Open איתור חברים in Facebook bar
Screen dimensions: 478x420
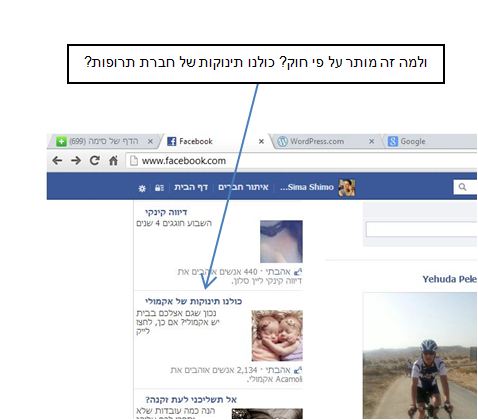(243, 187)
